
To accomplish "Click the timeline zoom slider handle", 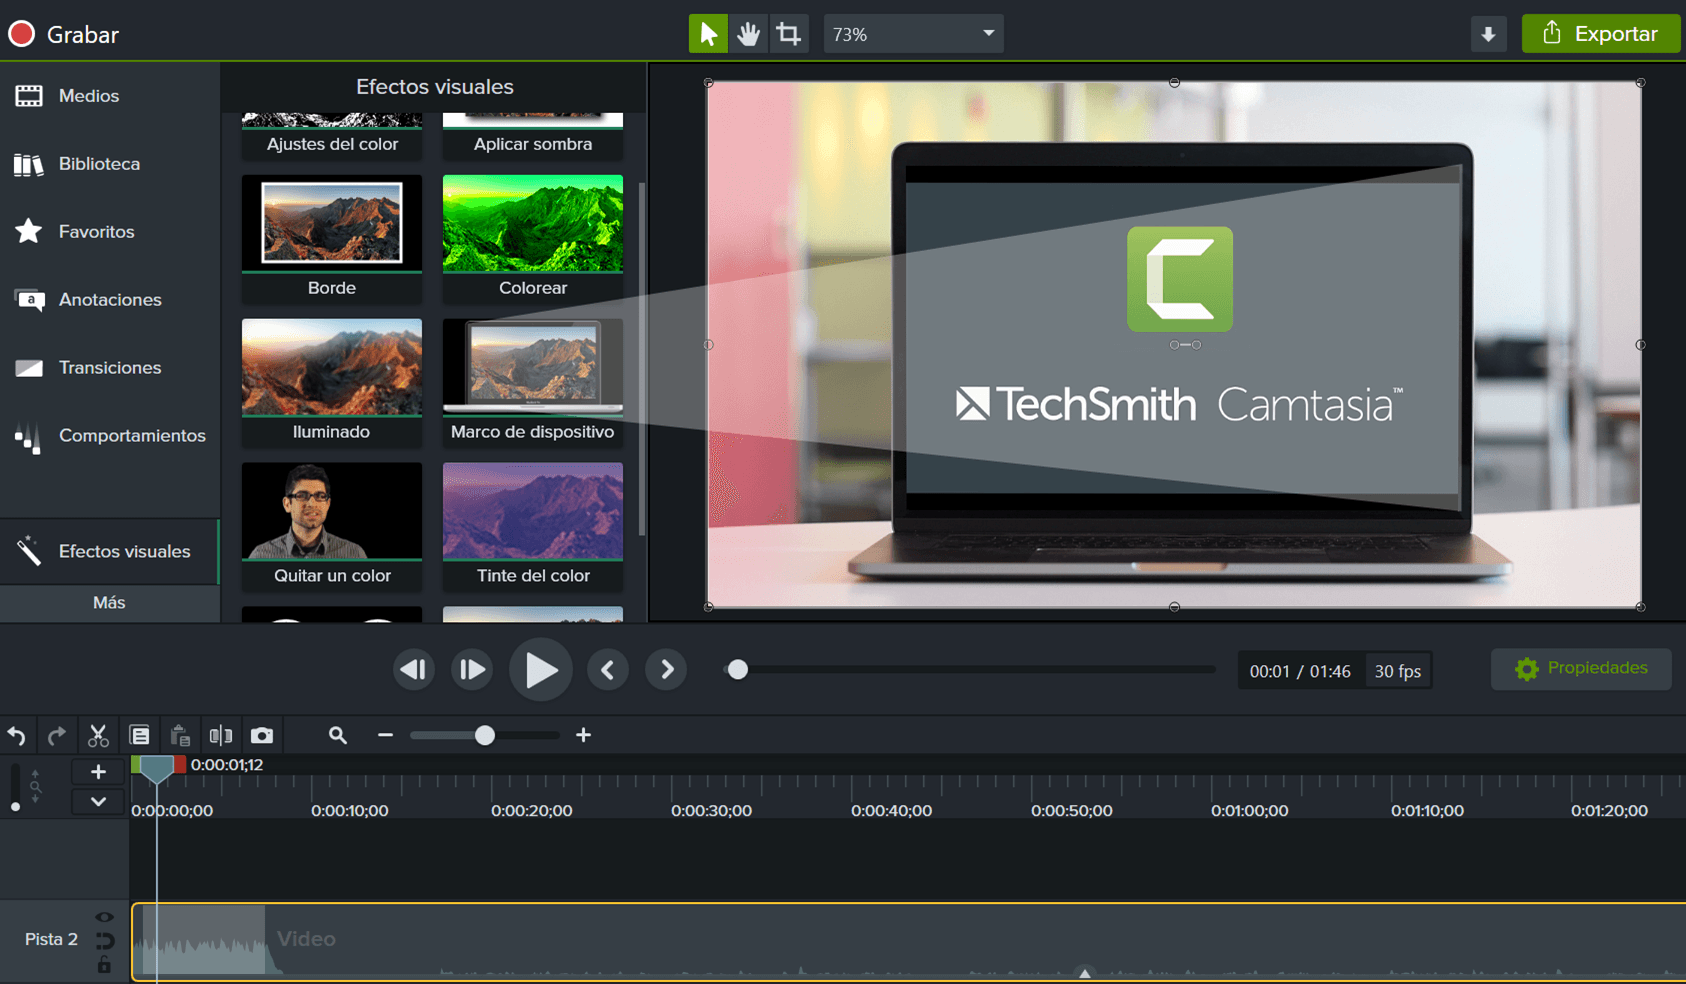I will tap(485, 736).
